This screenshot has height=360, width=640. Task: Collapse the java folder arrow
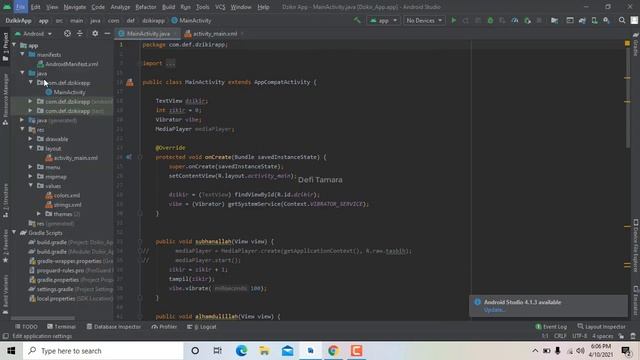point(22,73)
